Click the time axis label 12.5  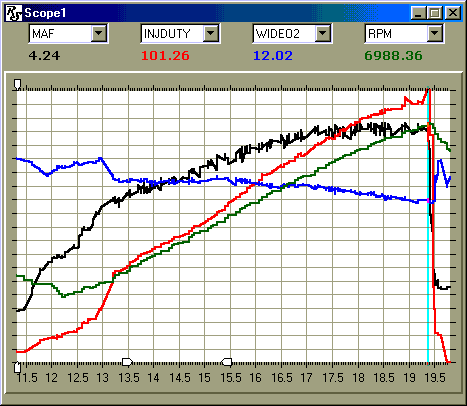[x=78, y=378]
